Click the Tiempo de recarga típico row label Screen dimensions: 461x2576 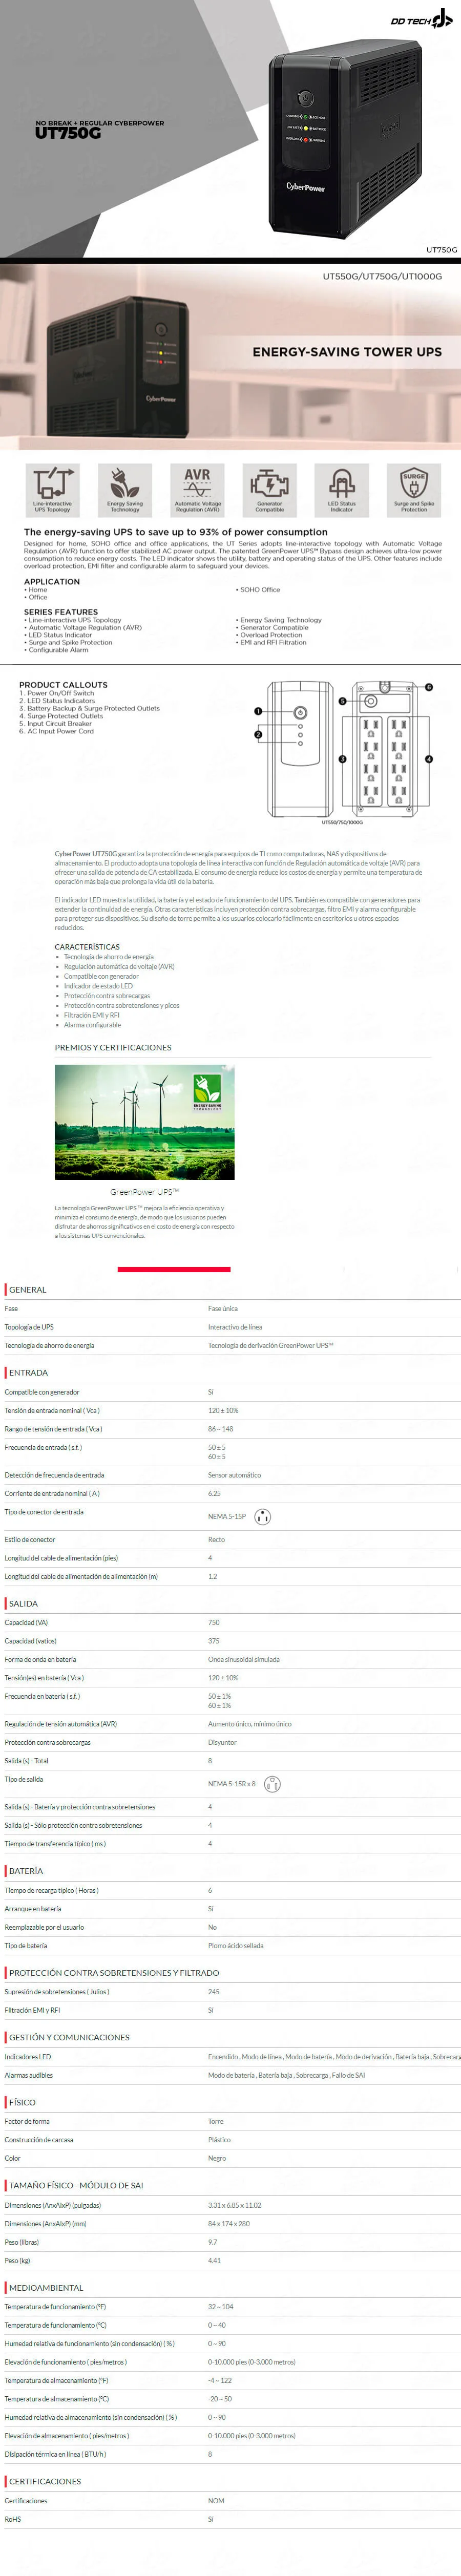52,1890
